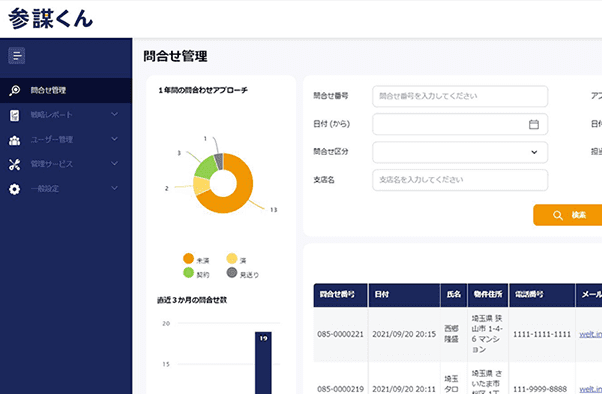Click the ユーザー管理 people icon

pyautogui.click(x=15, y=141)
